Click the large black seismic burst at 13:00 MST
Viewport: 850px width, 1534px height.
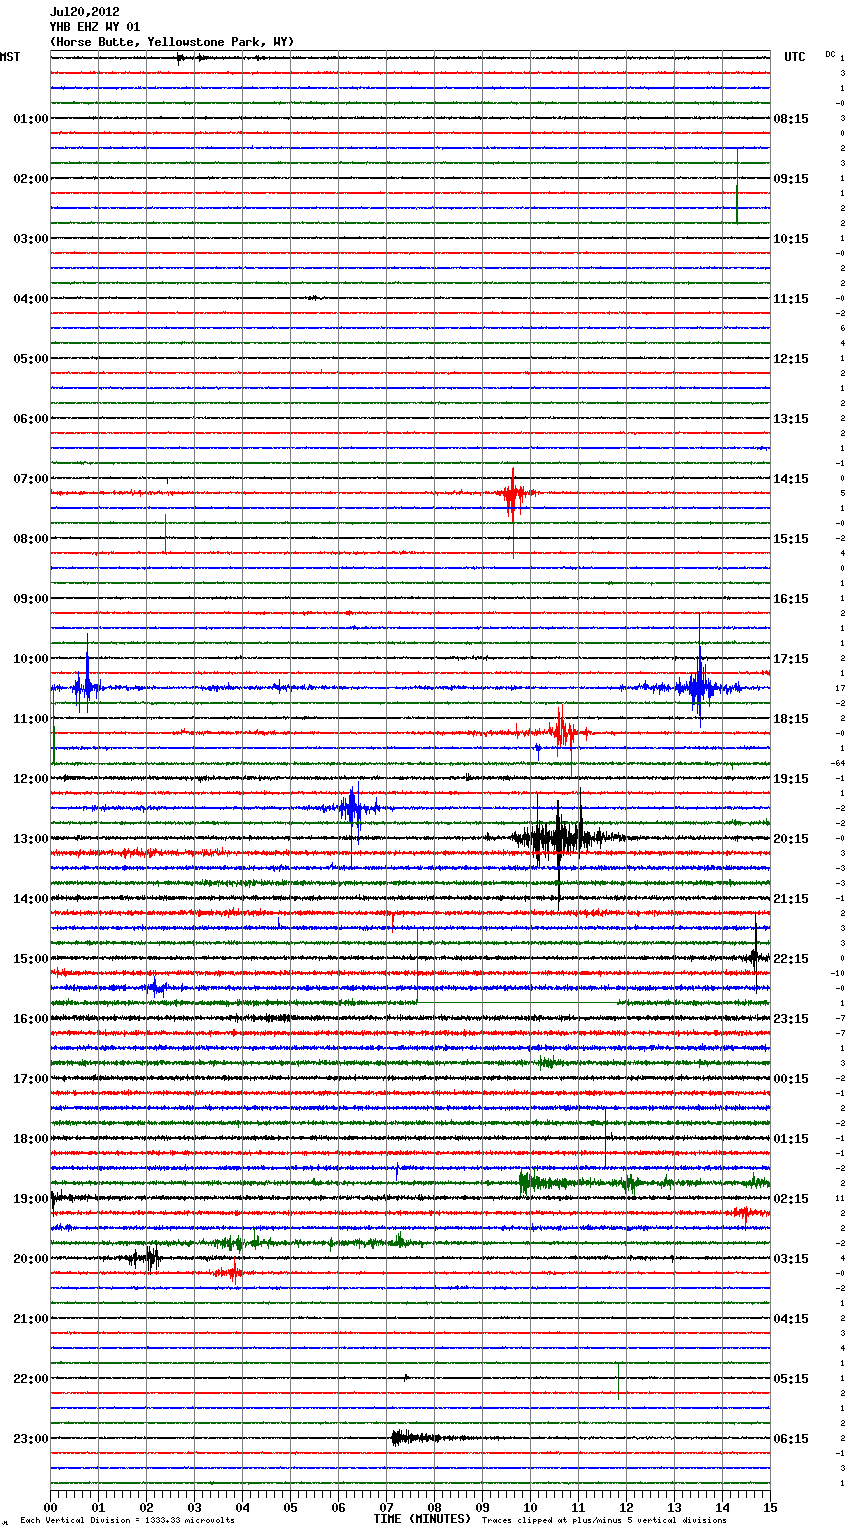click(x=557, y=838)
